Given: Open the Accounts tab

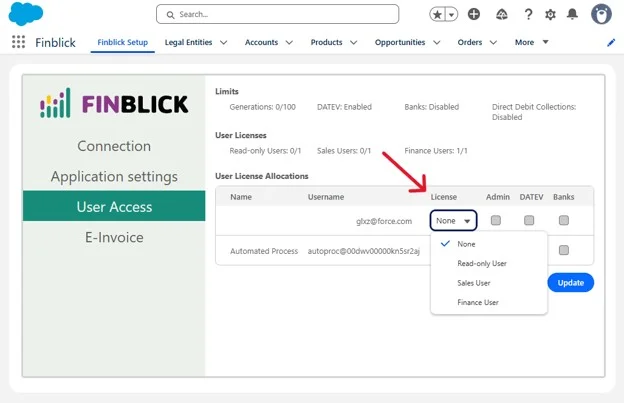Looking at the screenshot, I should (x=261, y=42).
